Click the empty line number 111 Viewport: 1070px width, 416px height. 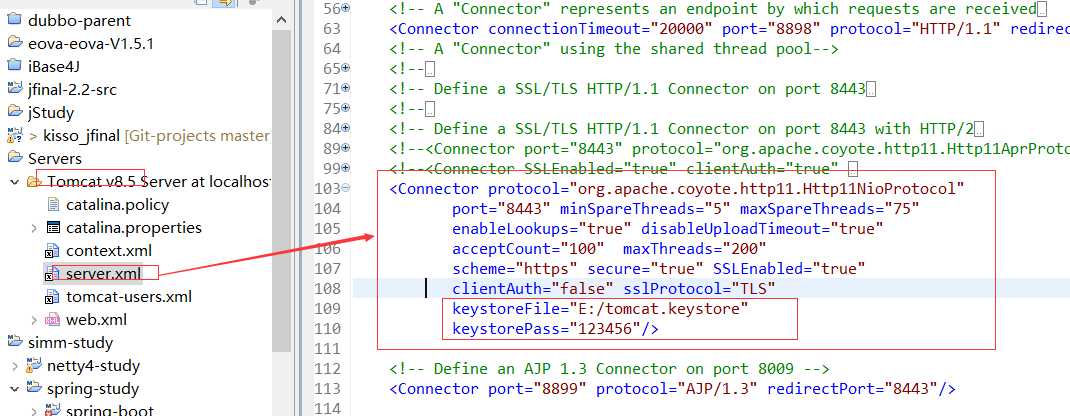point(327,348)
